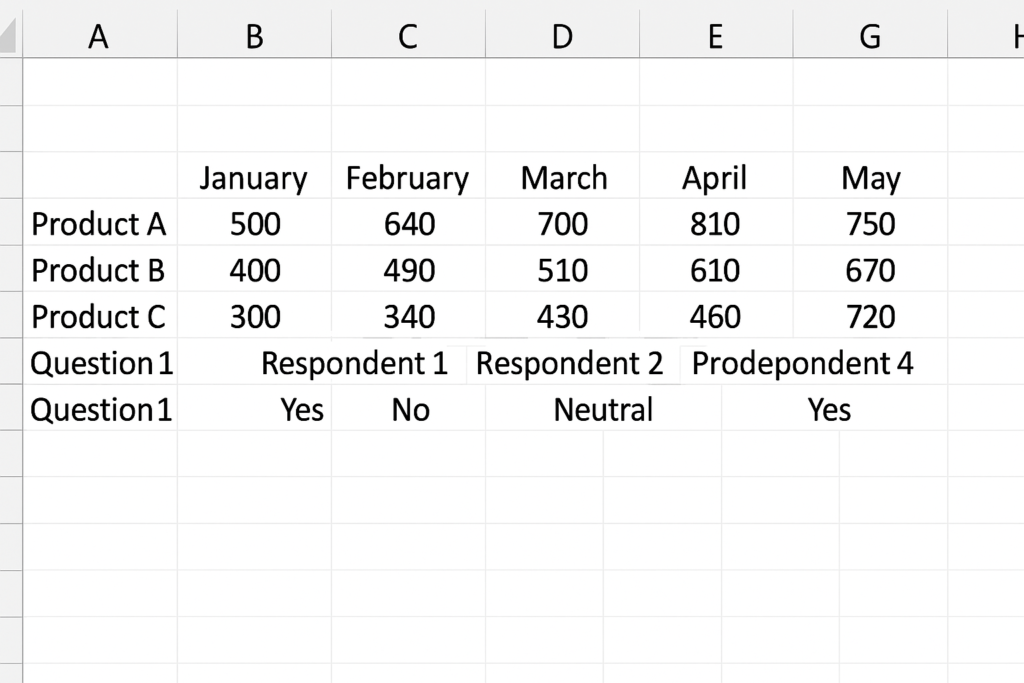
Task: Click the Prodepondent 4 cell
Action: [x=803, y=363]
